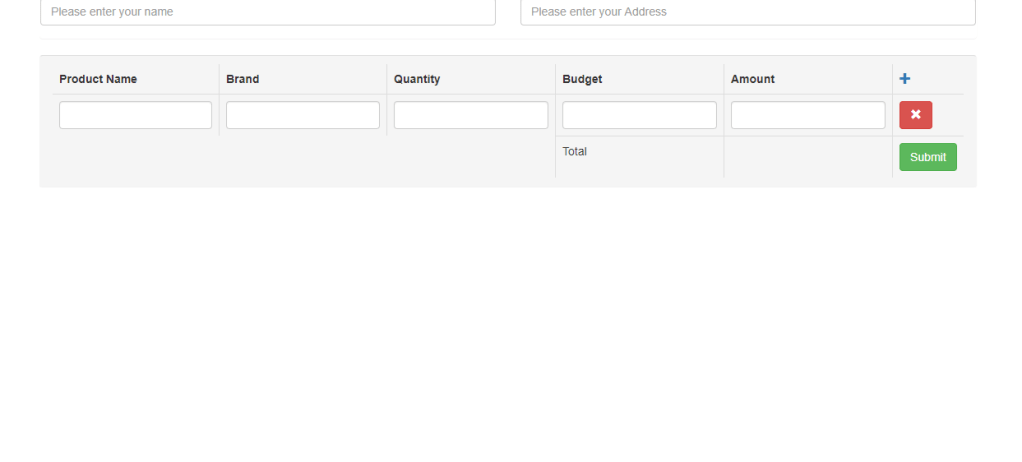Click the blue plus add-row icon
1022x462 pixels.
(905, 79)
